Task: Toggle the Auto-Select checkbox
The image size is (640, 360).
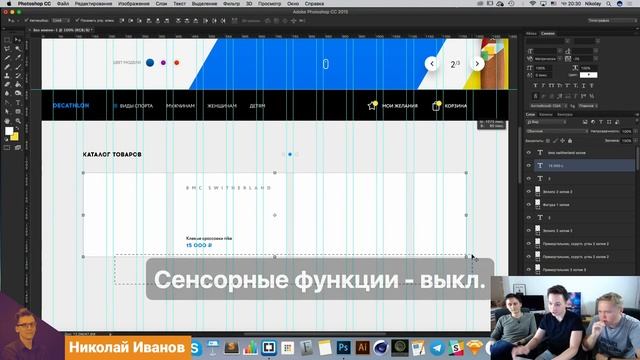Action: (x=27, y=20)
